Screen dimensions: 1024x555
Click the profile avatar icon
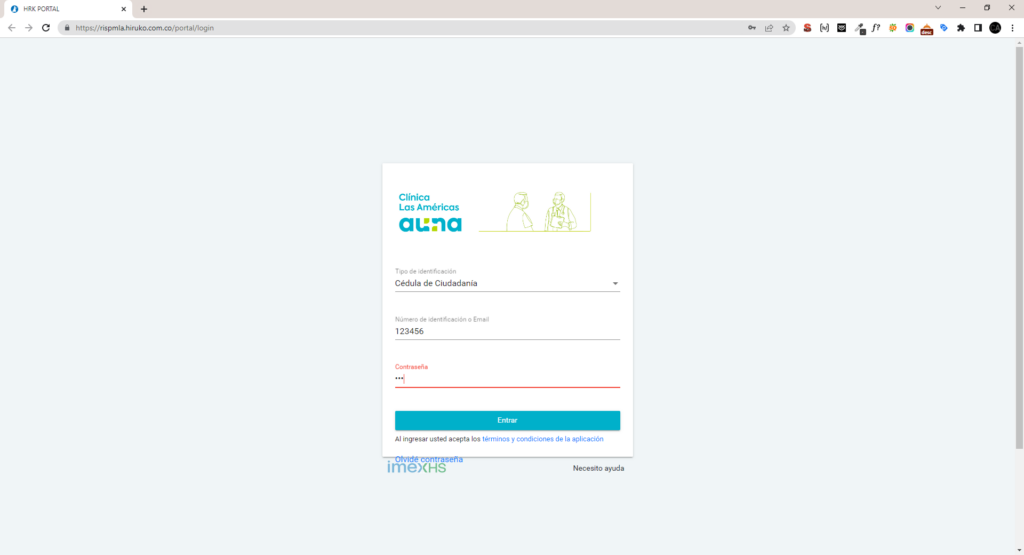click(x=995, y=27)
